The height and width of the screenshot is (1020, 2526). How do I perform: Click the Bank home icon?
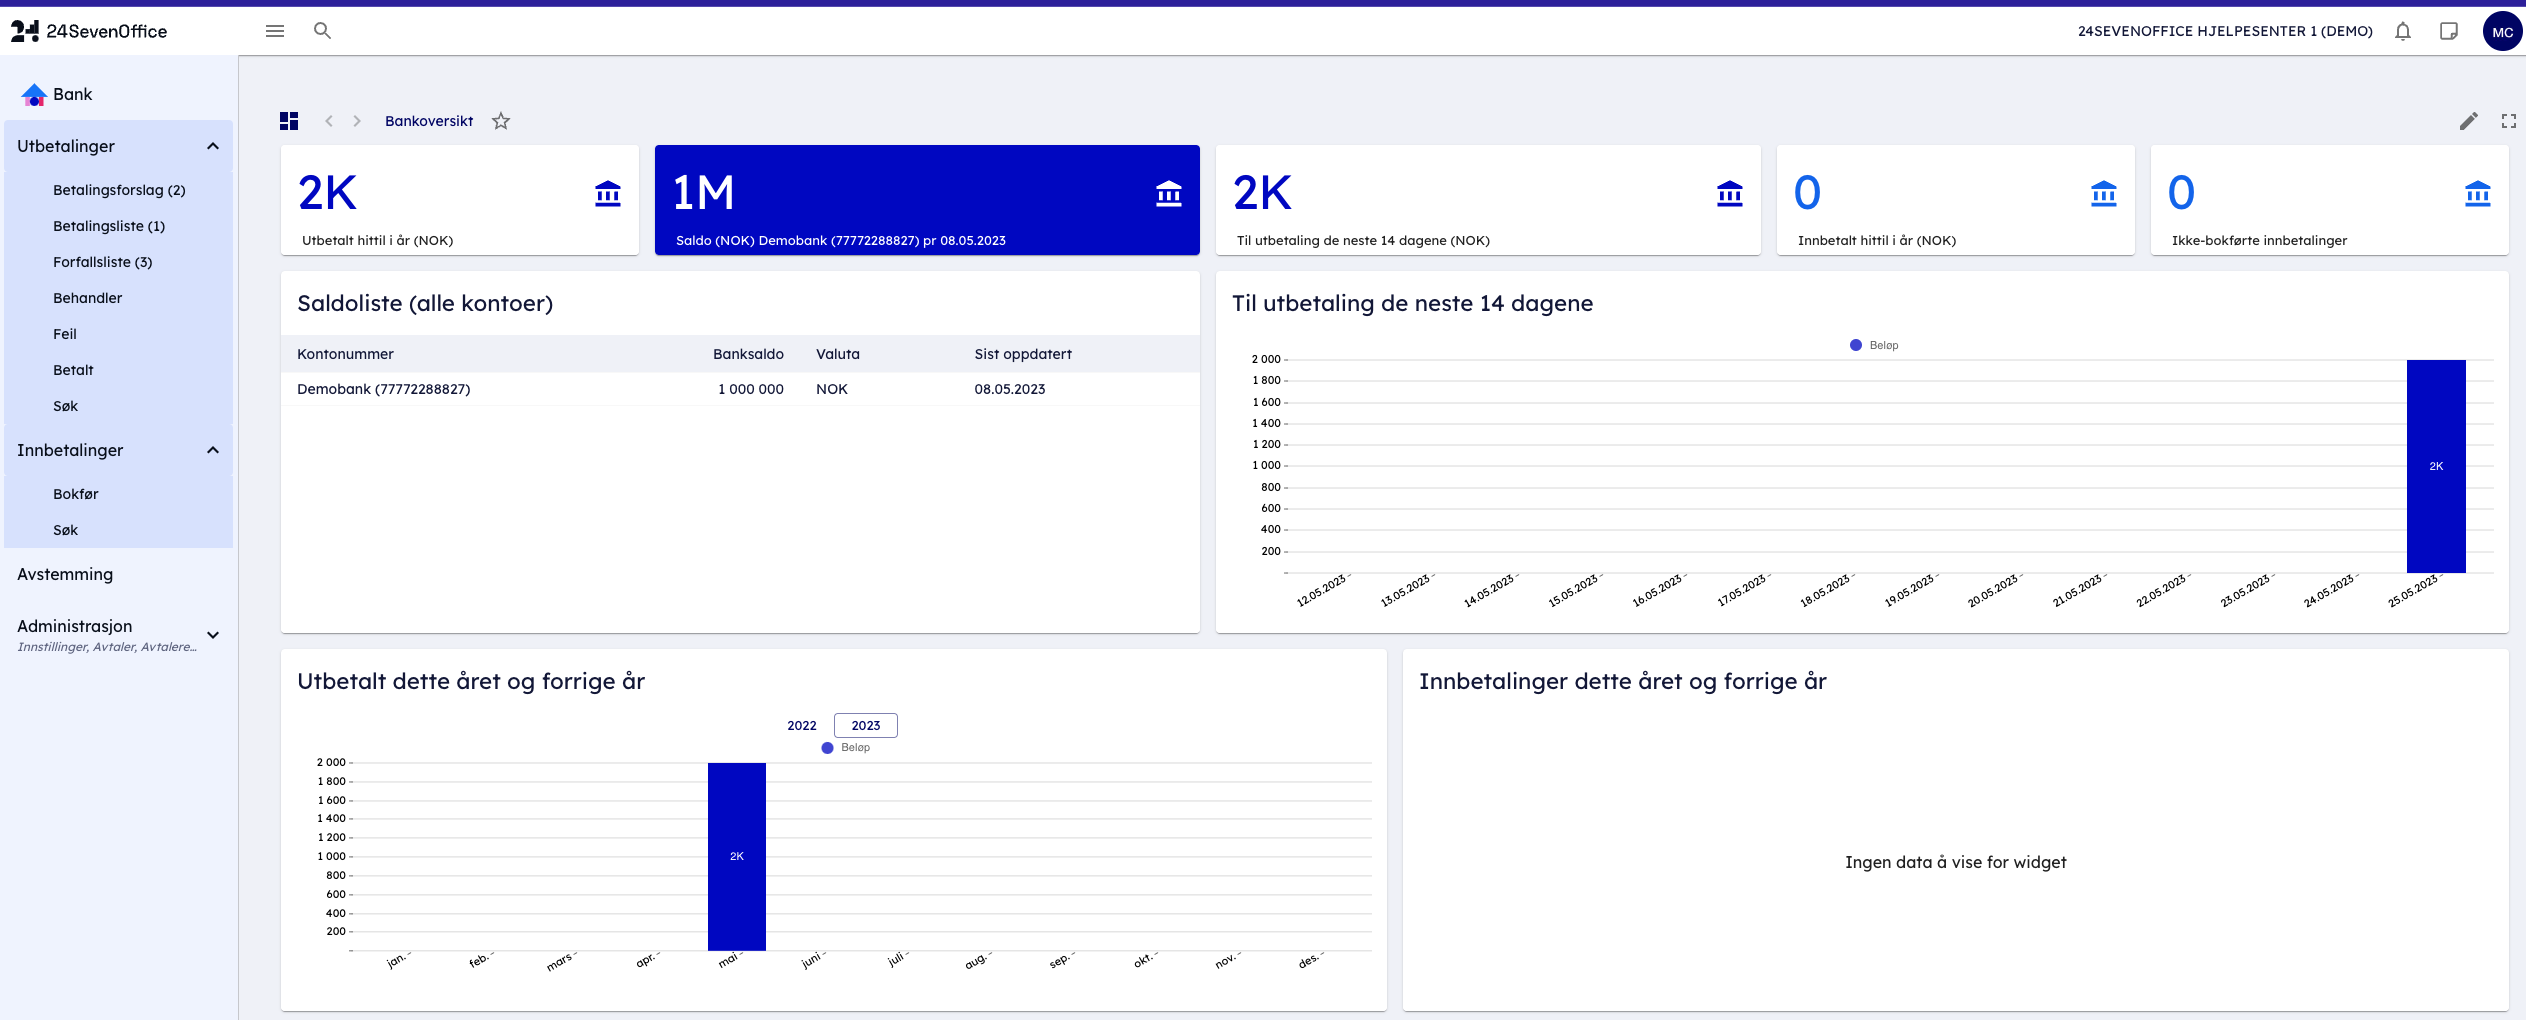(x=34, y=95)
